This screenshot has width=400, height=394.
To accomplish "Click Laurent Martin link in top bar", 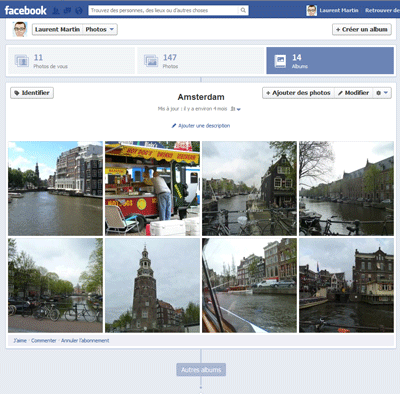I will (339, 10).
